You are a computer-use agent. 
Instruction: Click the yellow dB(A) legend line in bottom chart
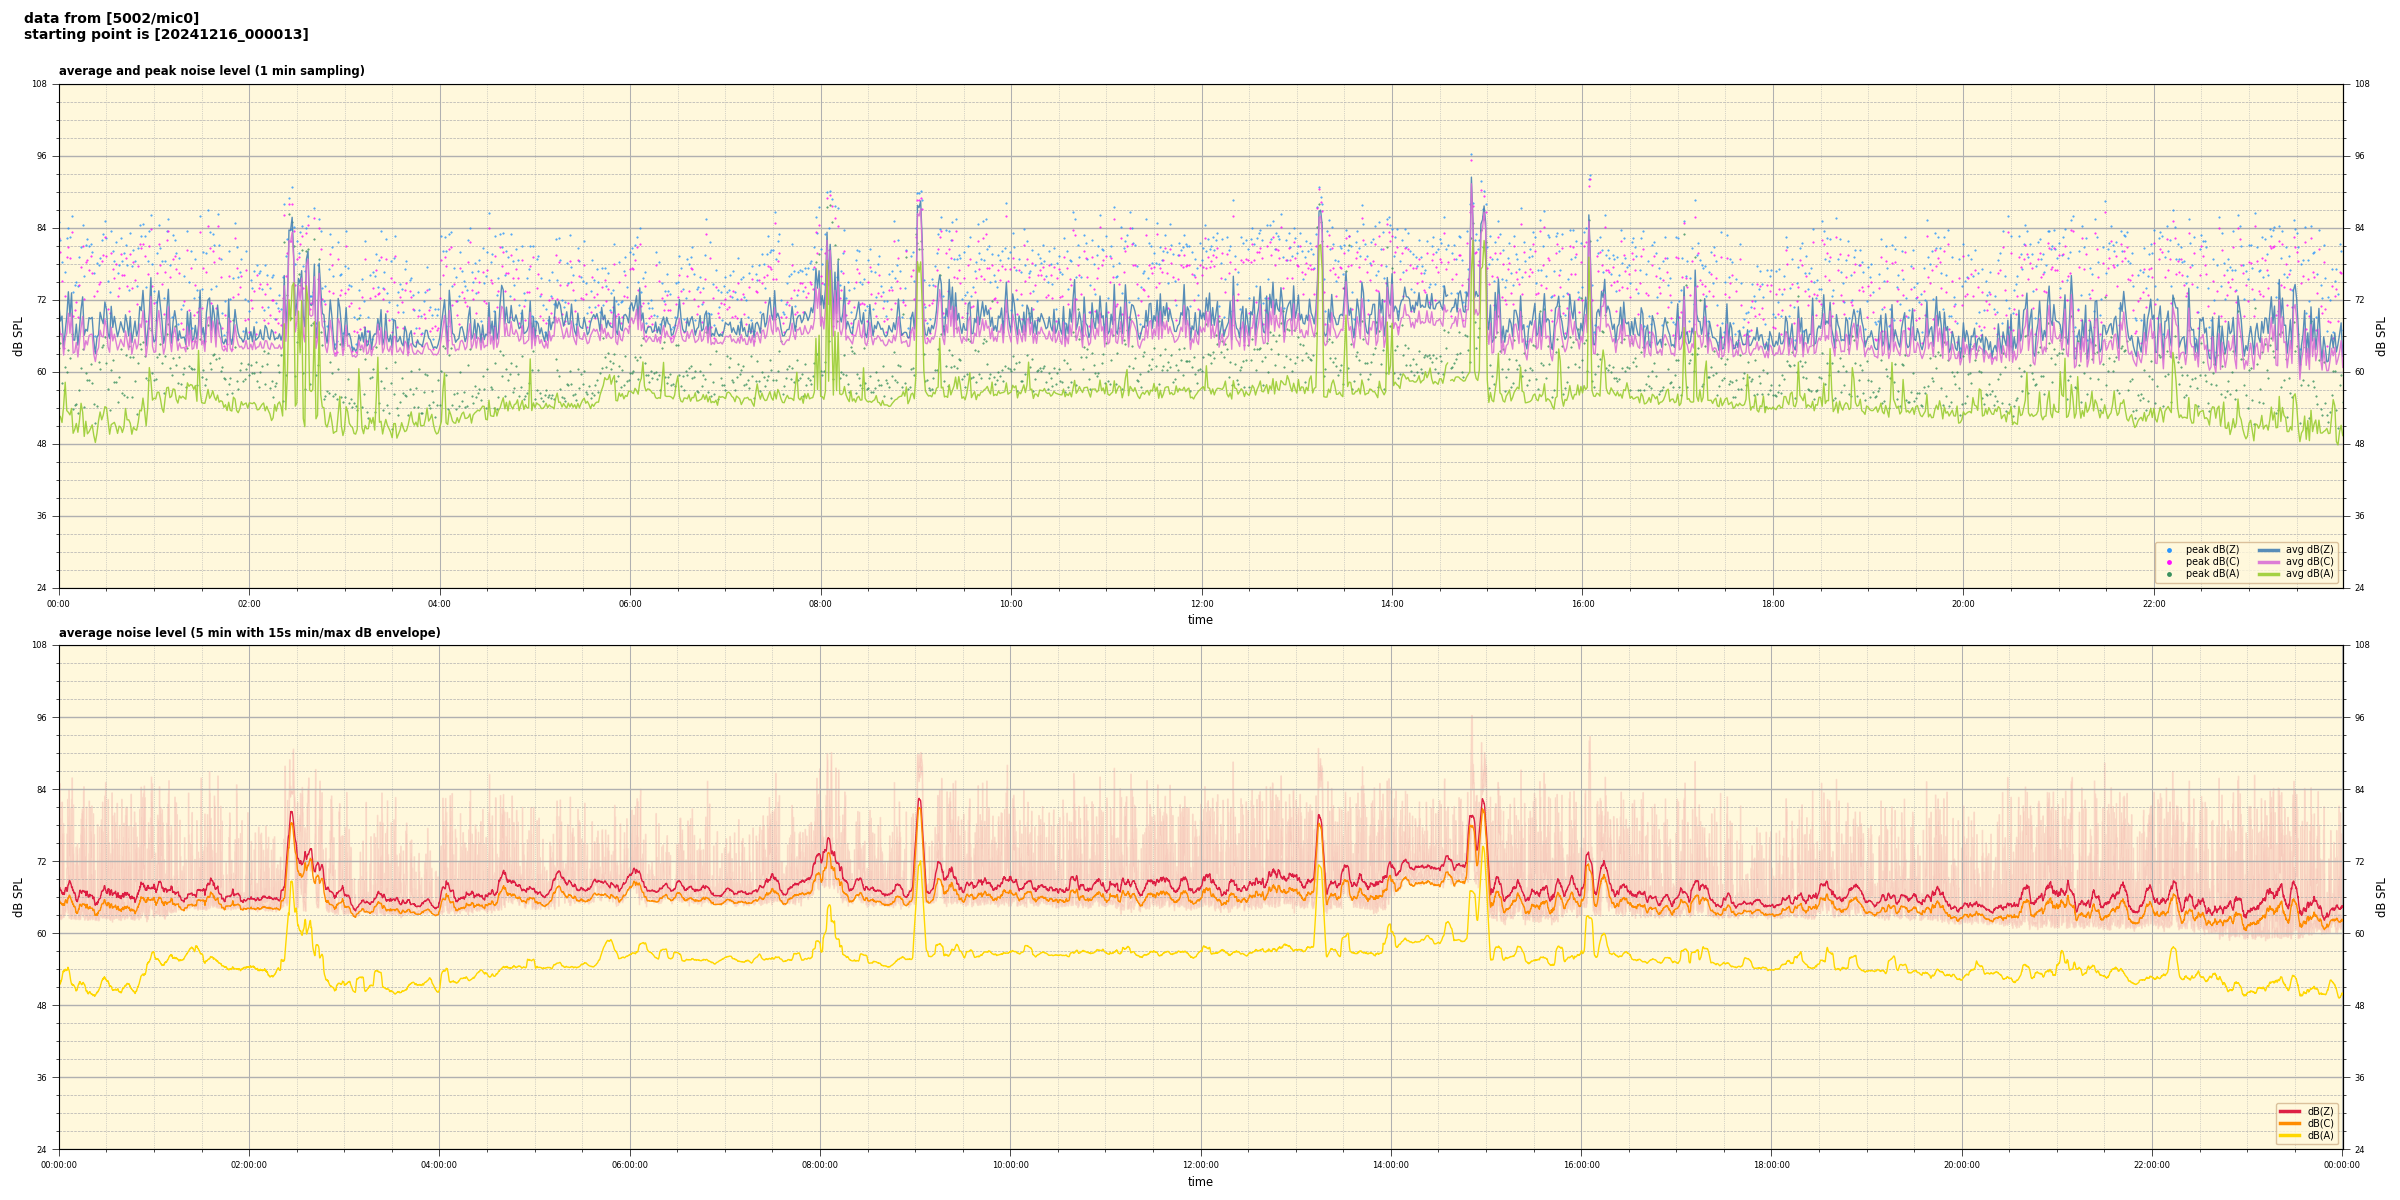tap(2290, 1135)
